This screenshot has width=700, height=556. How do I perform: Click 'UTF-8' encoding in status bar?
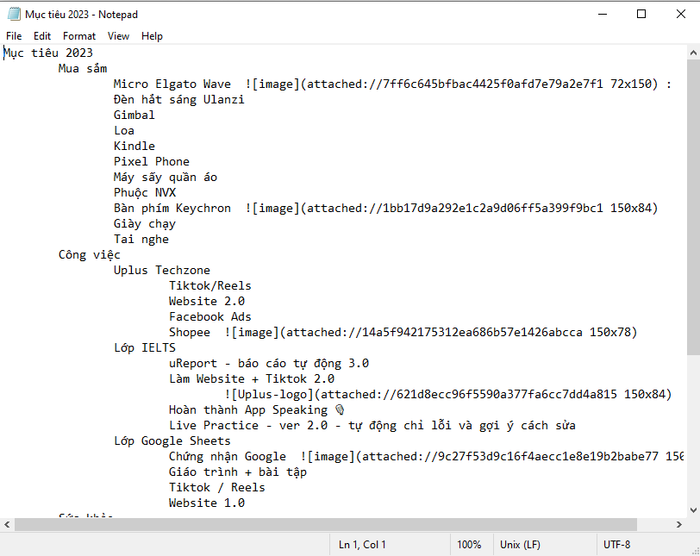pyautogui.click(x=617, y=545)
